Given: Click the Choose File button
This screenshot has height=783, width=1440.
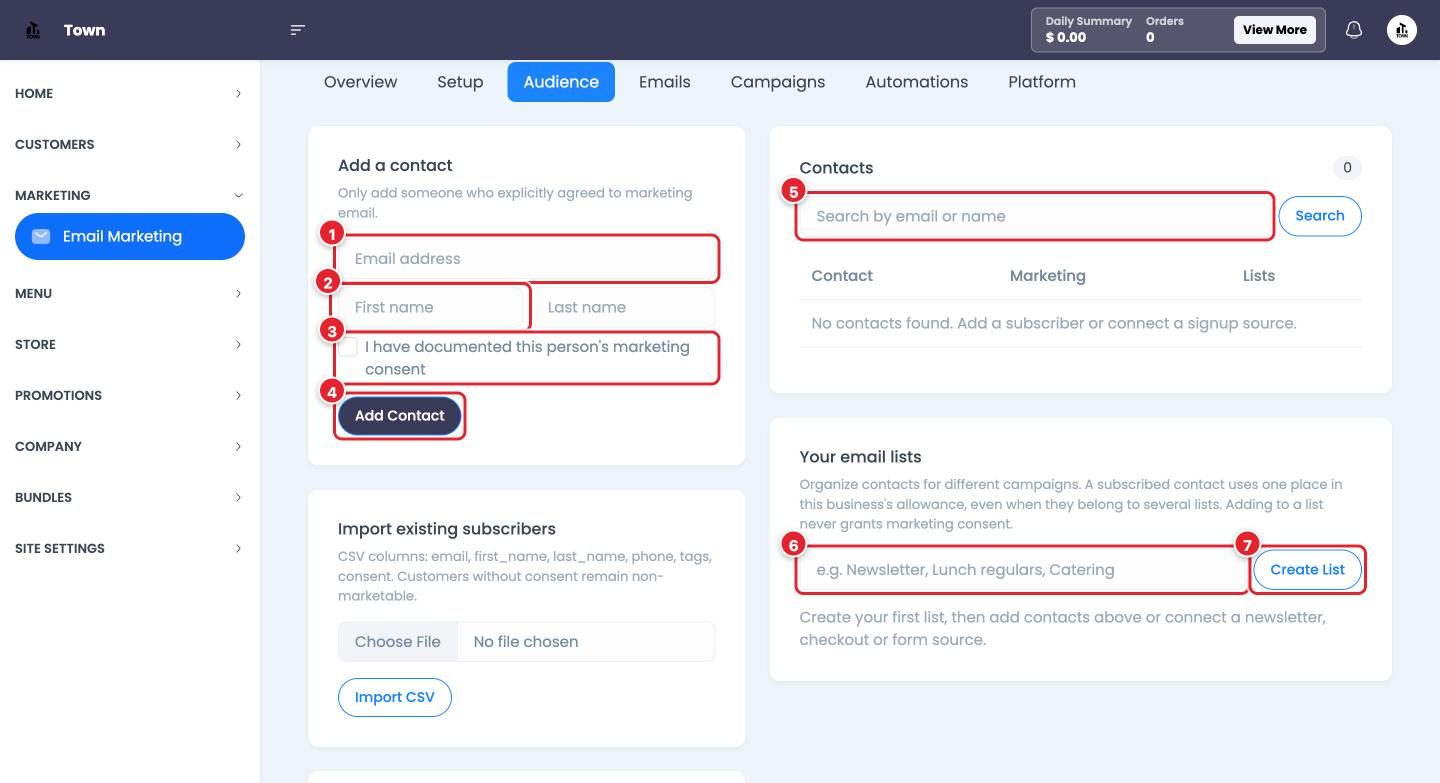Looking at the screenshot, I should click(x=398, y=642).
